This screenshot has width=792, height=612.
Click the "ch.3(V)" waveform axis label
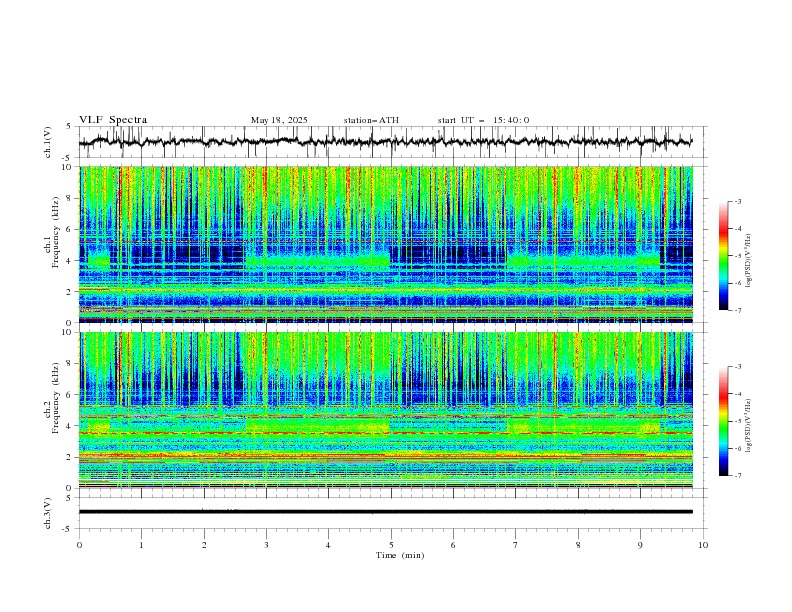[48, 513]
